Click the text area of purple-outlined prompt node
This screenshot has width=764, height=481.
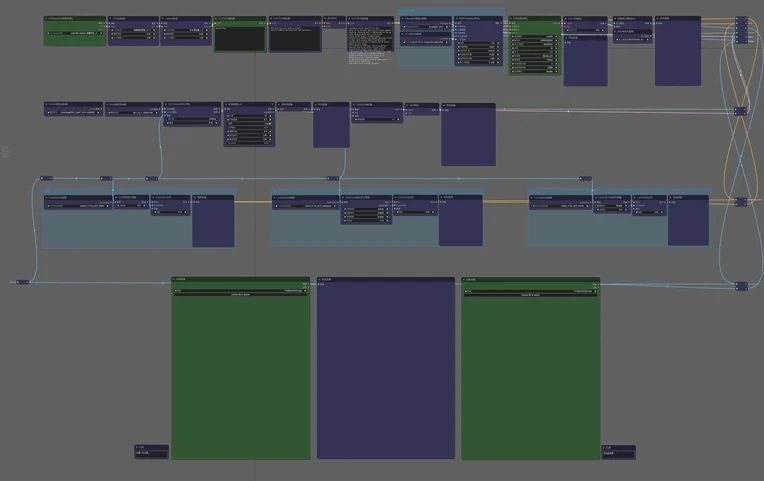[x=294, y=38]
